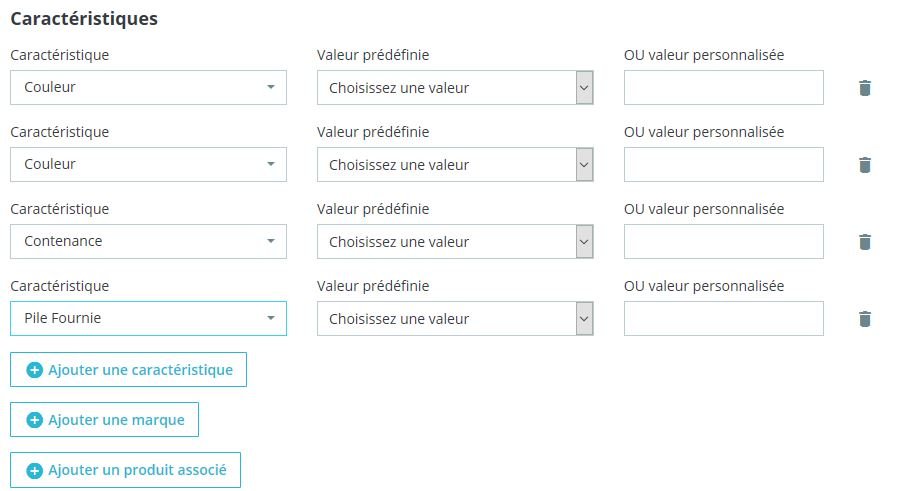
Task: Remove the Pile Fournie row via trash icon
Action: tap(865, 319)
